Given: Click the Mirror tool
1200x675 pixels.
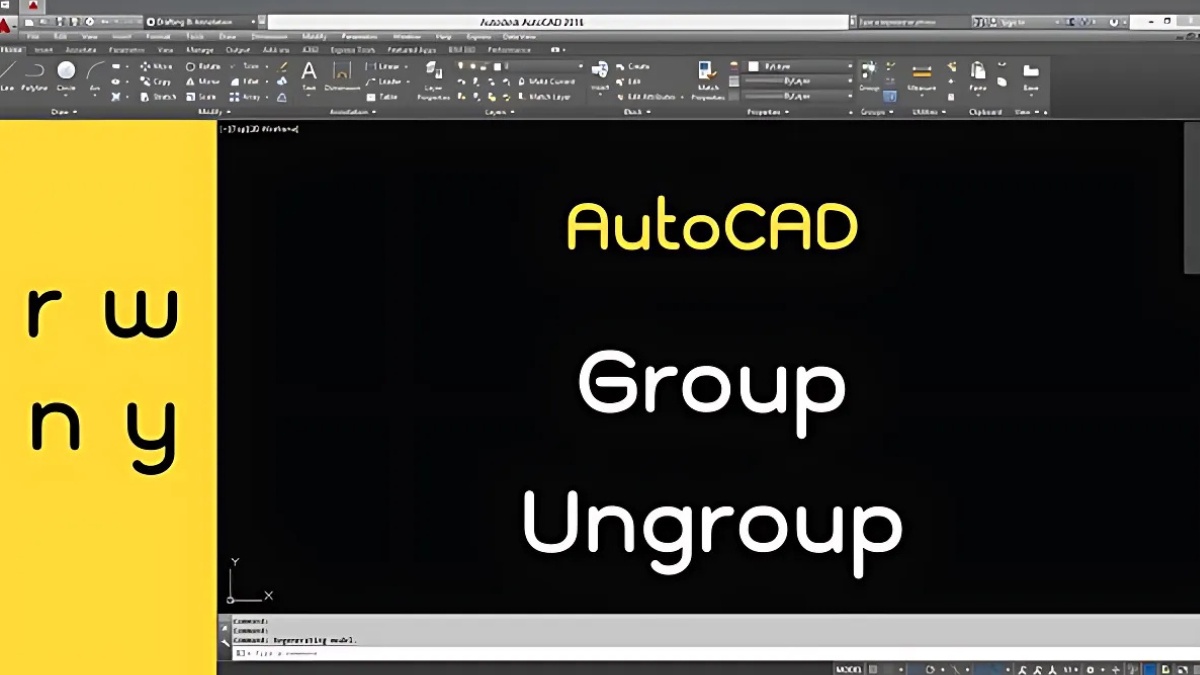Looking at the screenshot, I should tap(203, 81).
